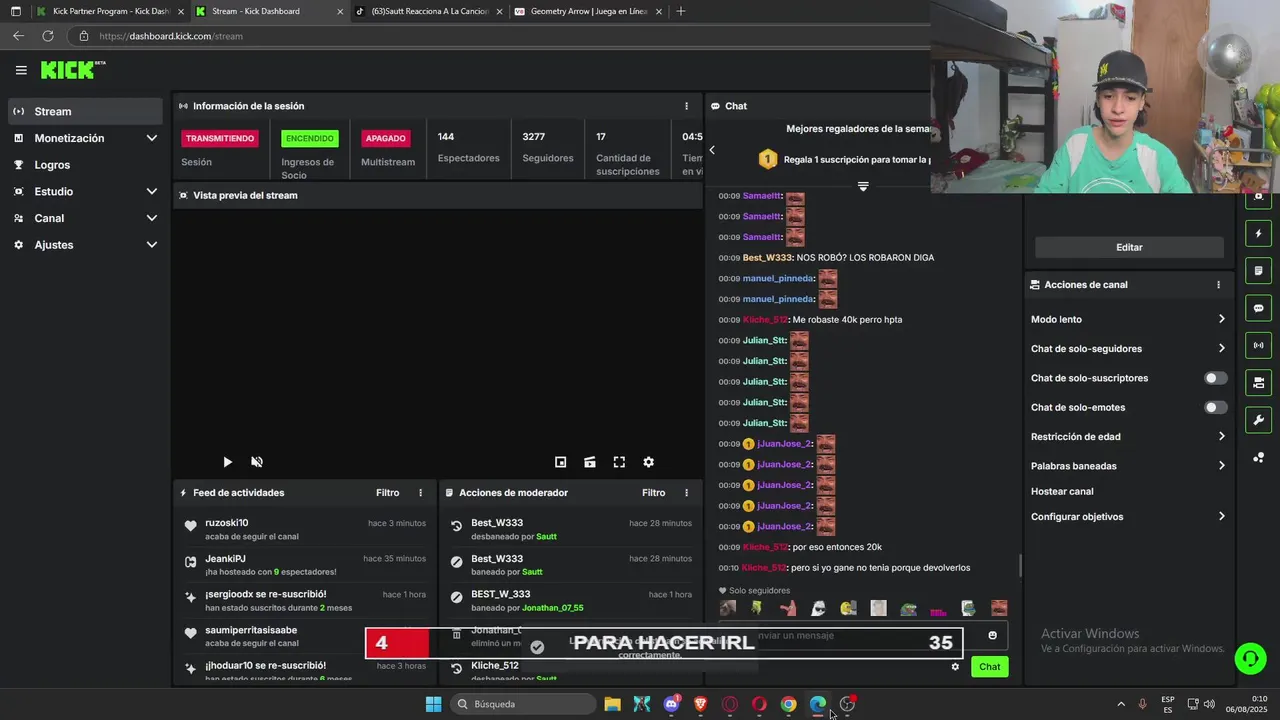Open Restricción de edad options
Image resolution: width=1280 pixels, height=720 pixels.
coord(1128,437)
